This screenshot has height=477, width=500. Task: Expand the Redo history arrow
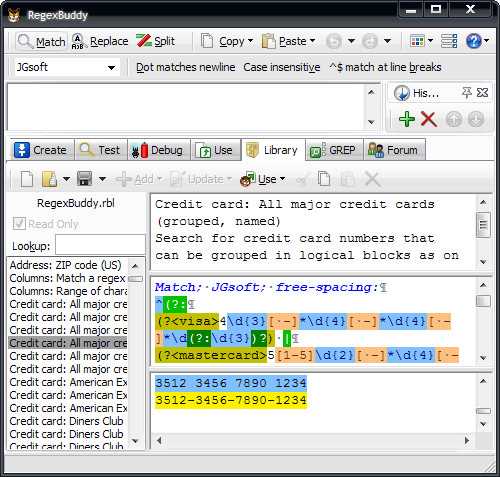(387, 41)
